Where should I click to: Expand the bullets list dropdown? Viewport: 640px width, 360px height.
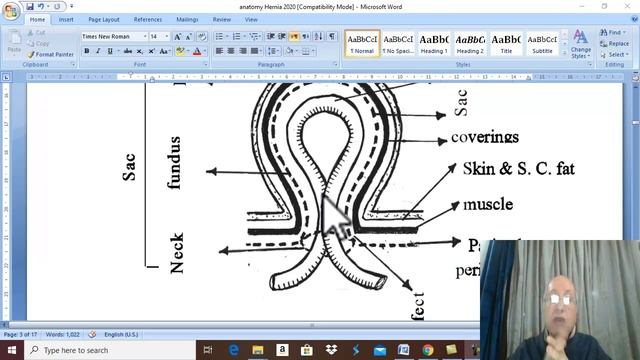[x=227, y=37]
